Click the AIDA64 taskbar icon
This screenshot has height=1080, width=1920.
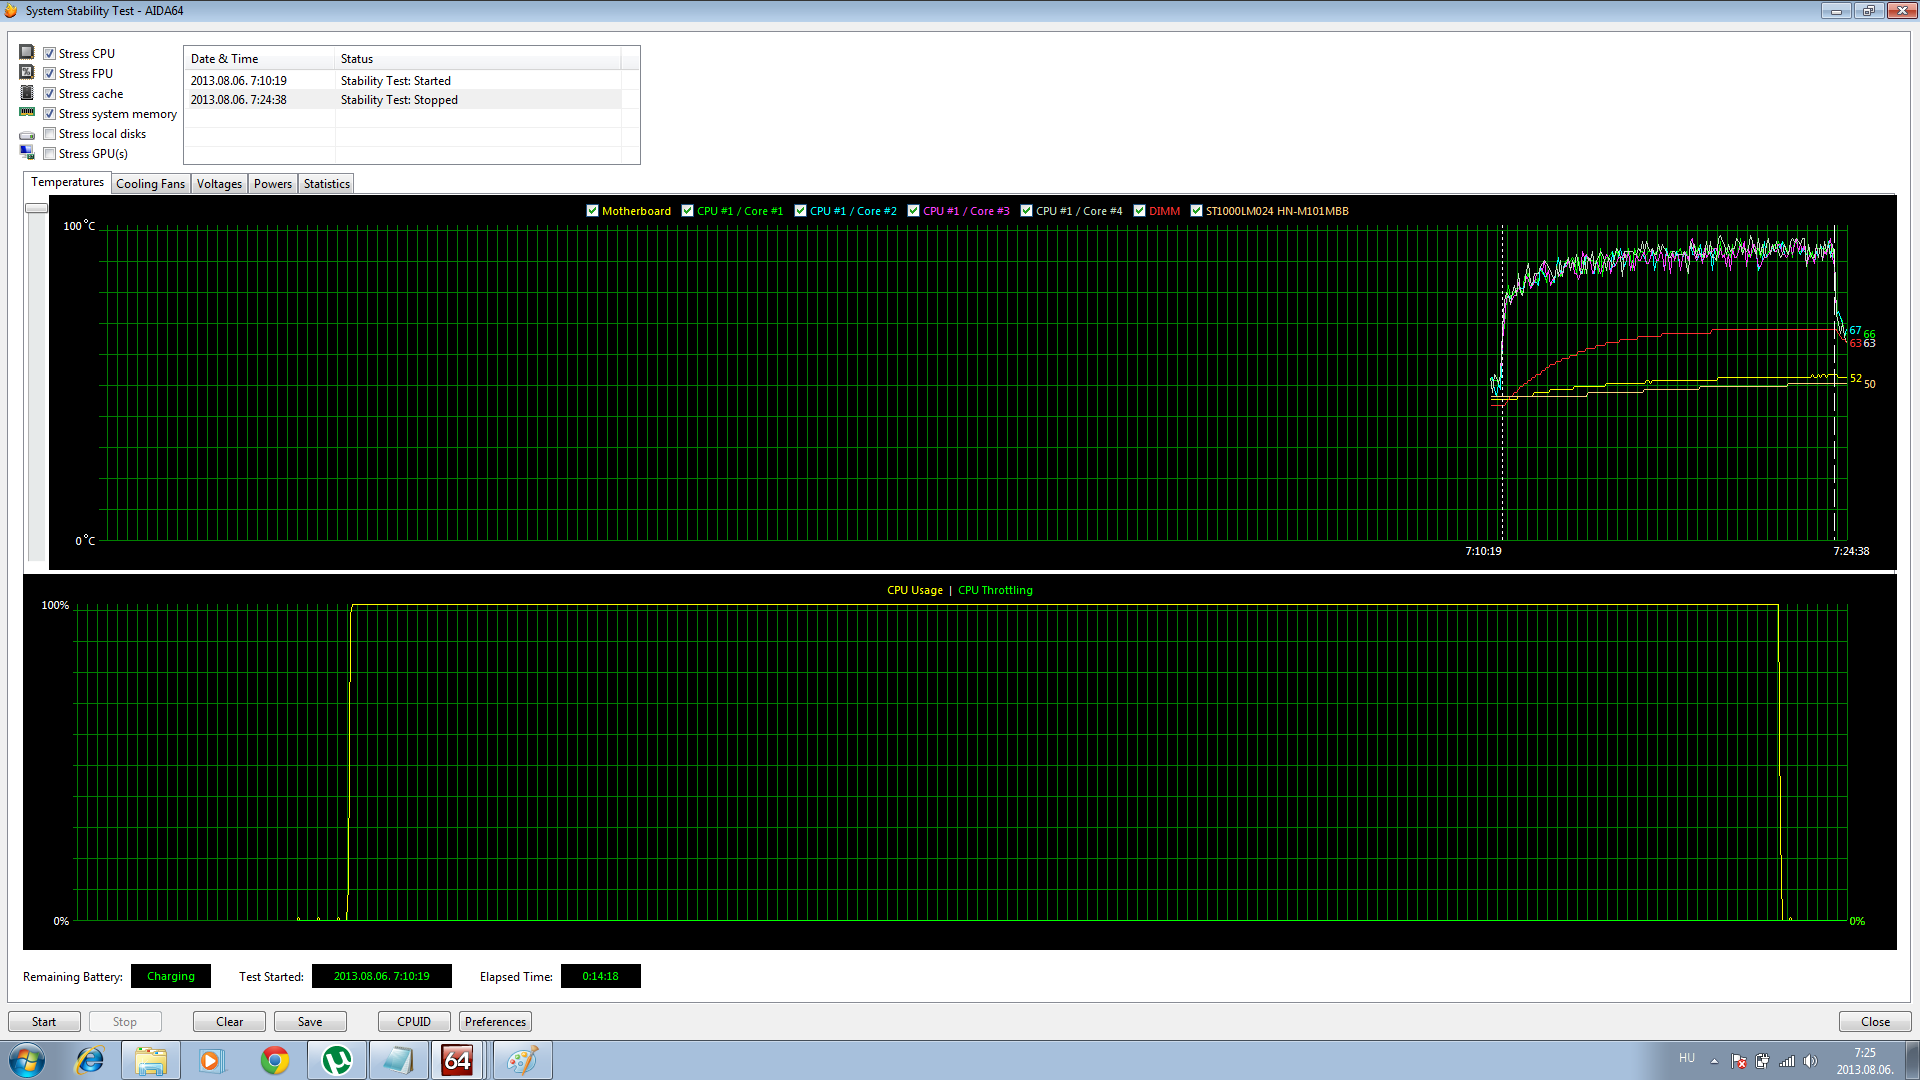click(x=457, y=1060)
